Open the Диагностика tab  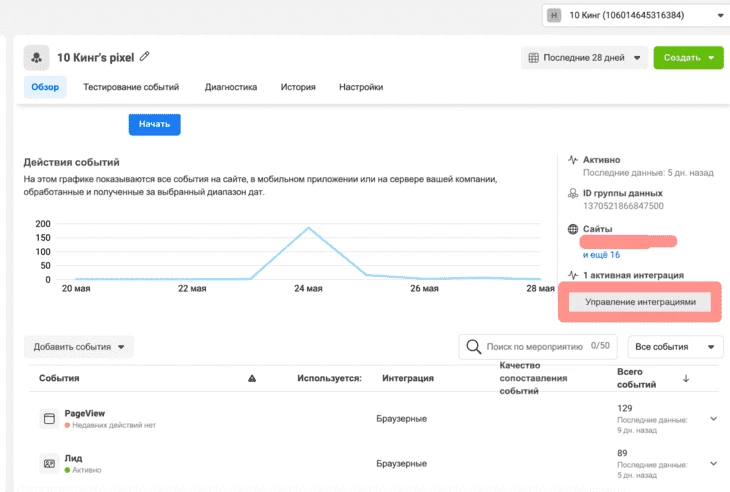[231, 87]
